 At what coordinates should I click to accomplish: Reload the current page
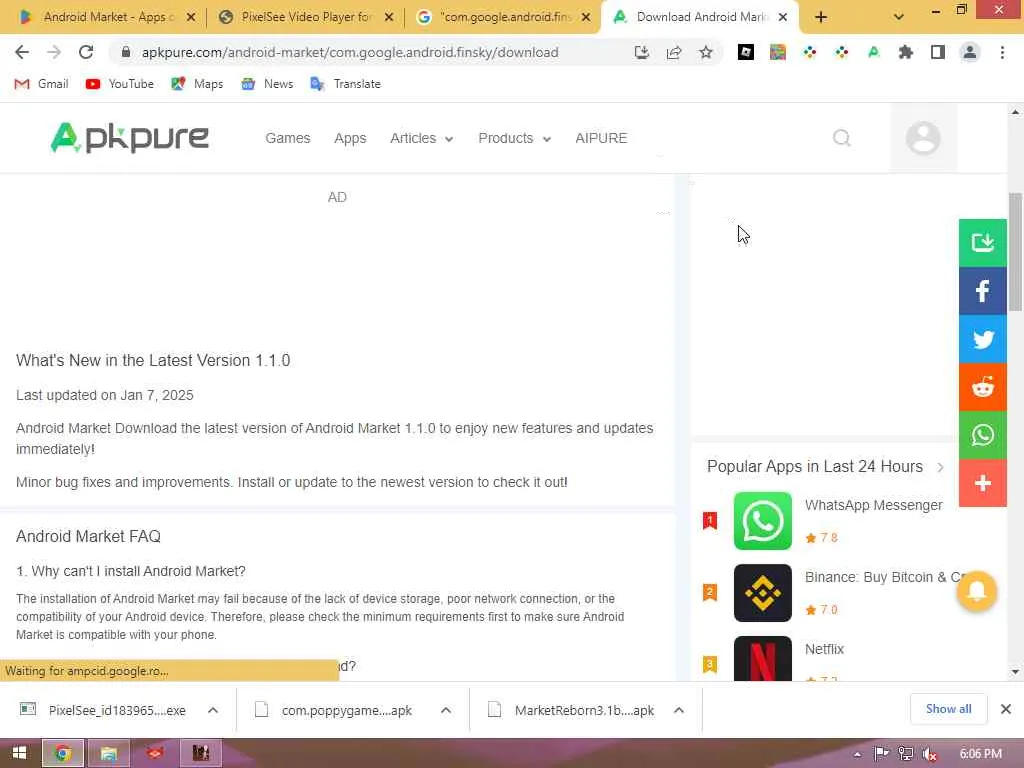pyautogui.click(x=86, y=52)
